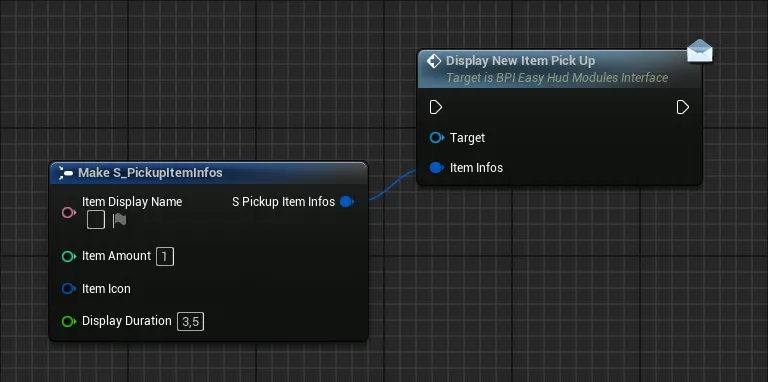Click the Display Duration input pin
Image resolution: width=768 pixels, height=382 pixels.
(69, 321)
